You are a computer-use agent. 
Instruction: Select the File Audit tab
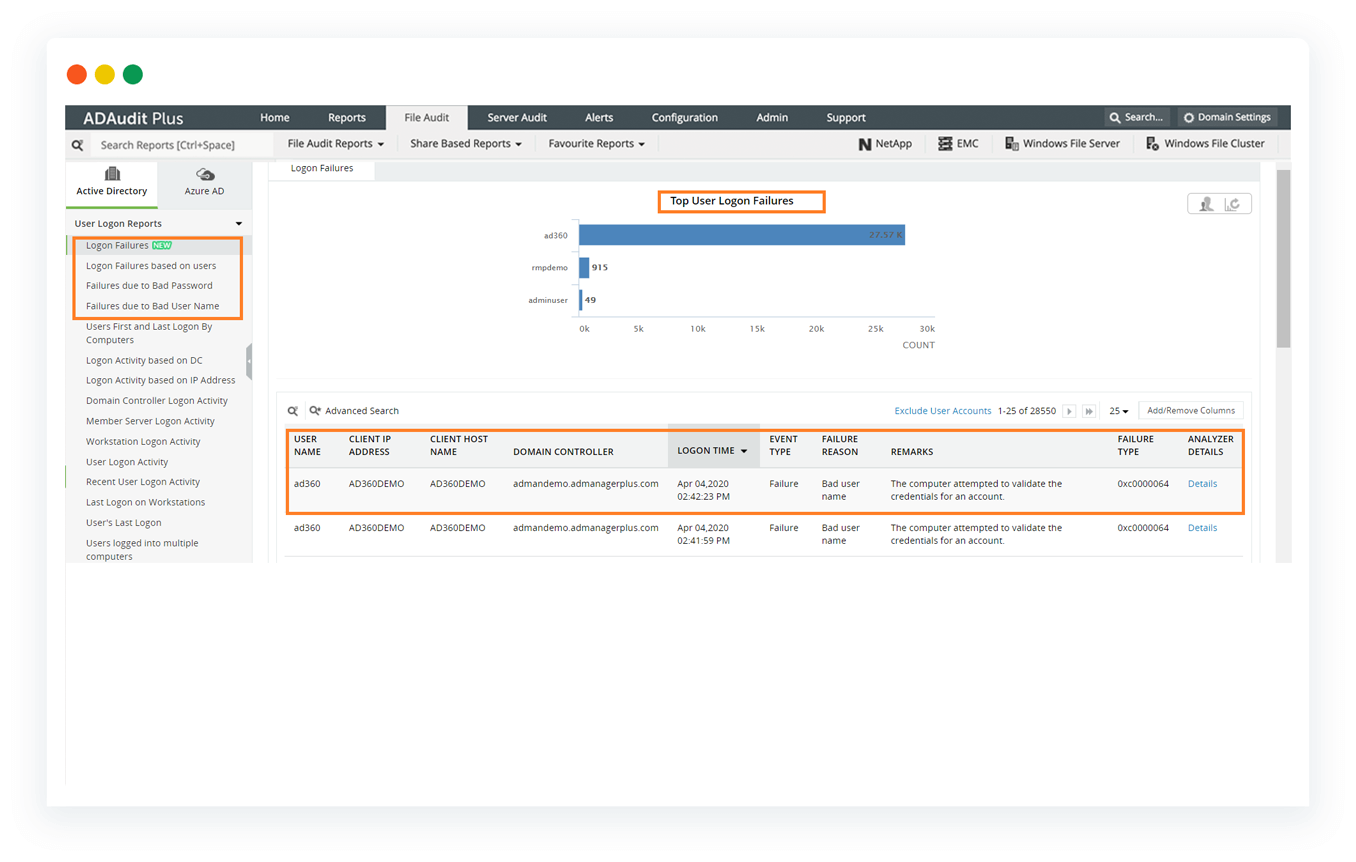pyautogui.click(x=427, y=118)
